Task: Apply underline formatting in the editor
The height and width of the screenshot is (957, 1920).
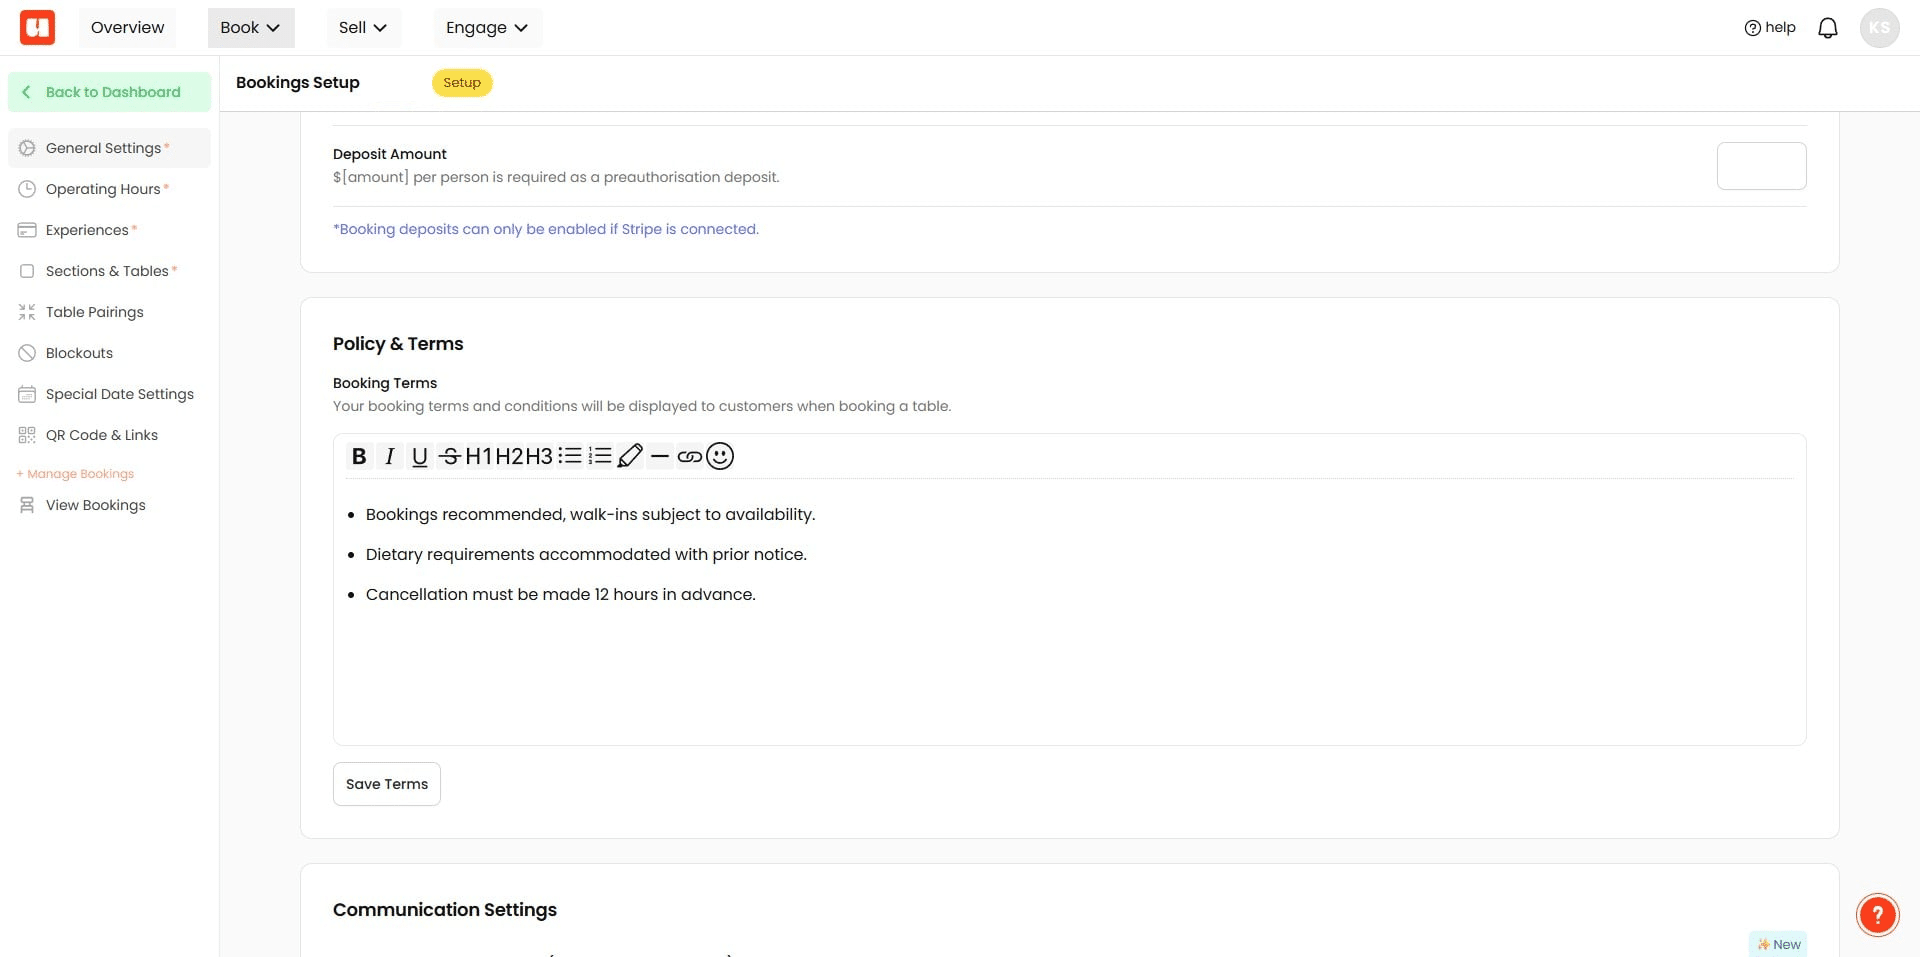Action: [x=419, y=456]
